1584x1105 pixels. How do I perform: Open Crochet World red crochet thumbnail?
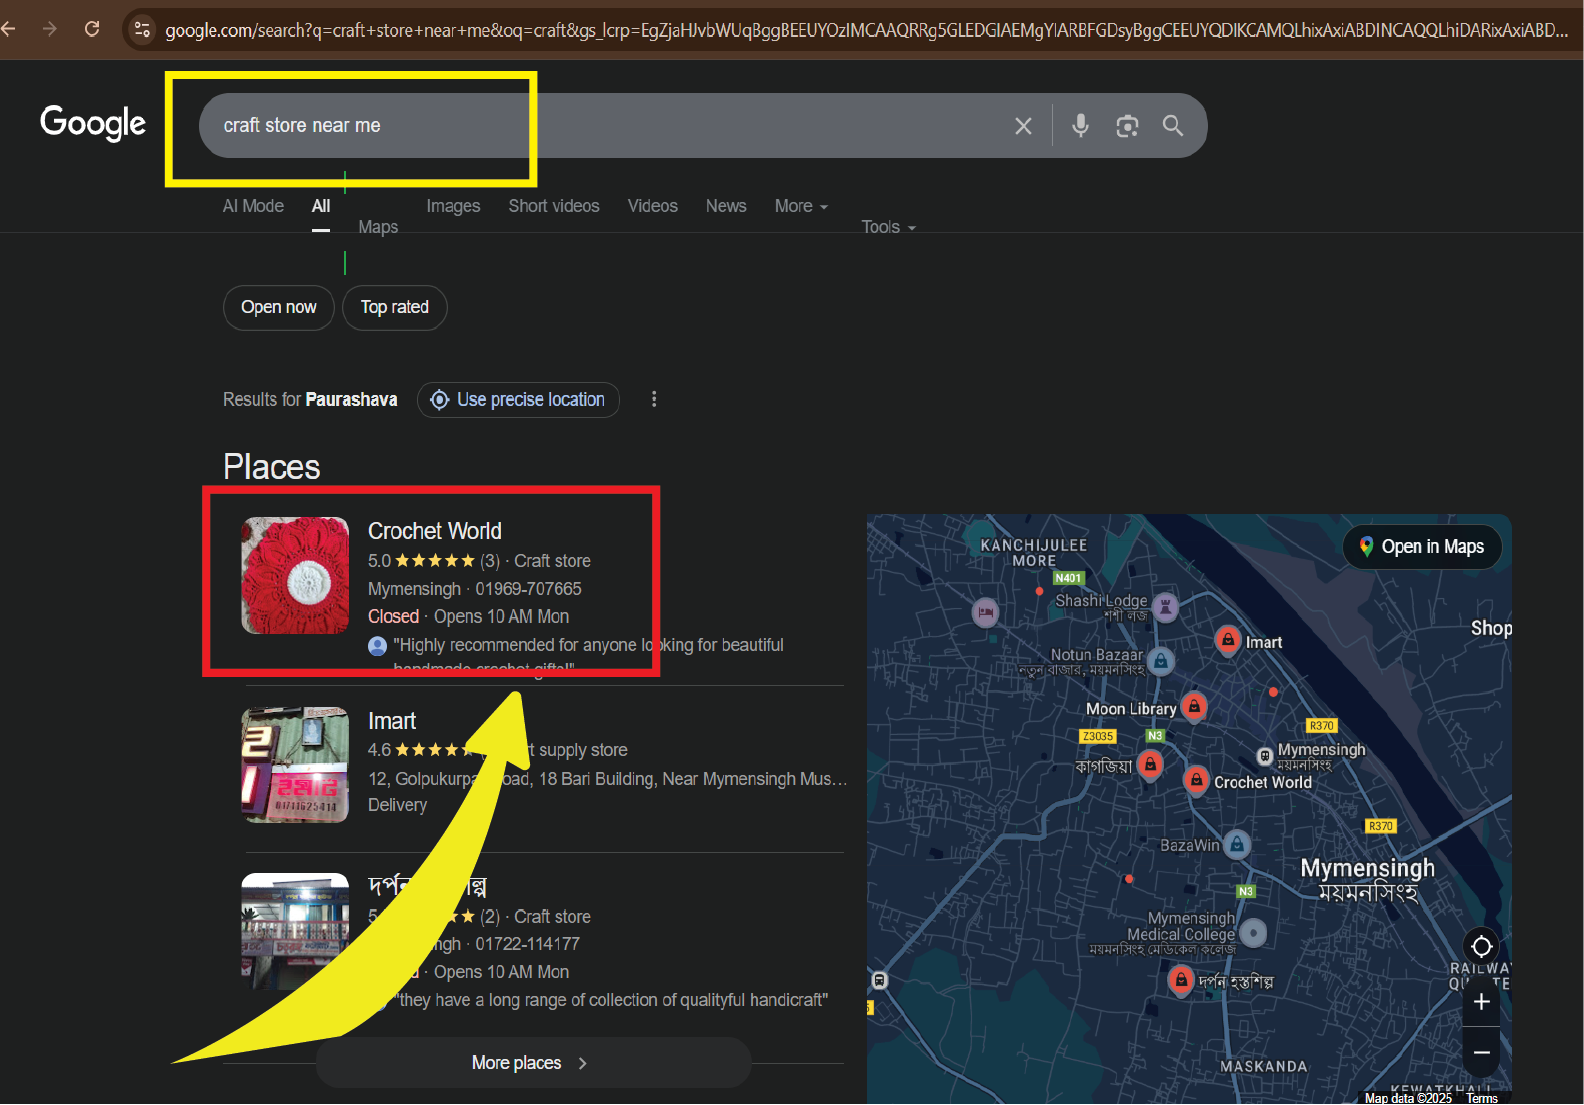click(x=295, y=575)
